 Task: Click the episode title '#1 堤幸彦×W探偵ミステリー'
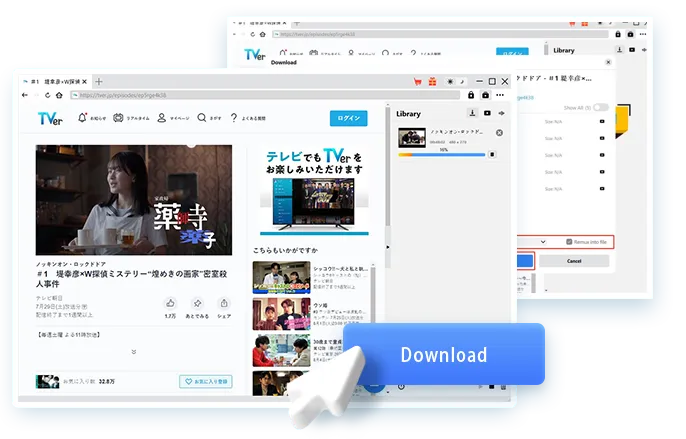click(132, 279)
